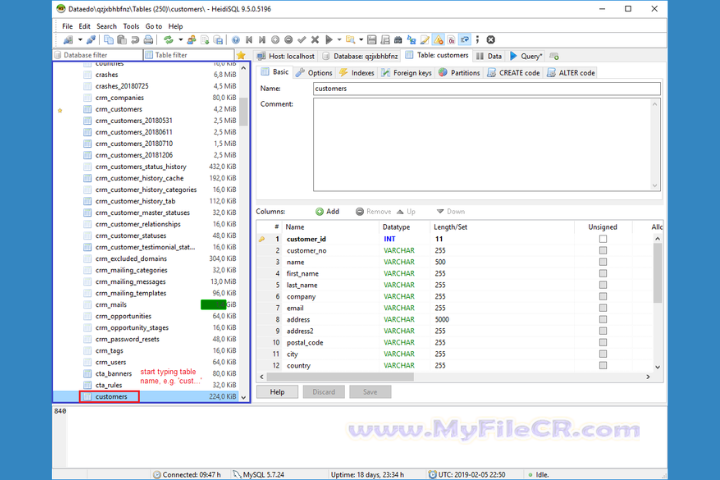Click the yellow favorites star icon
Viewport: 720px width, 480px height.
(x=241, y=55)
